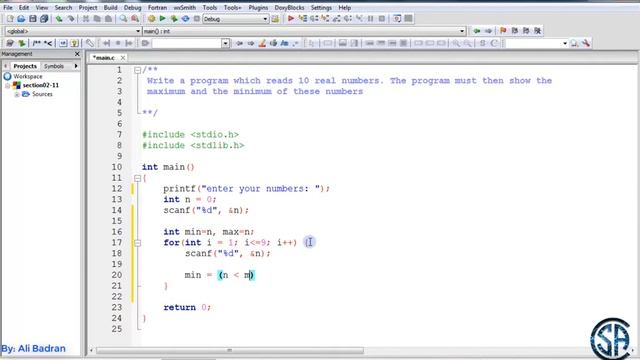
Task: Click the Find magnifier icon
Action: click(123, 19)
